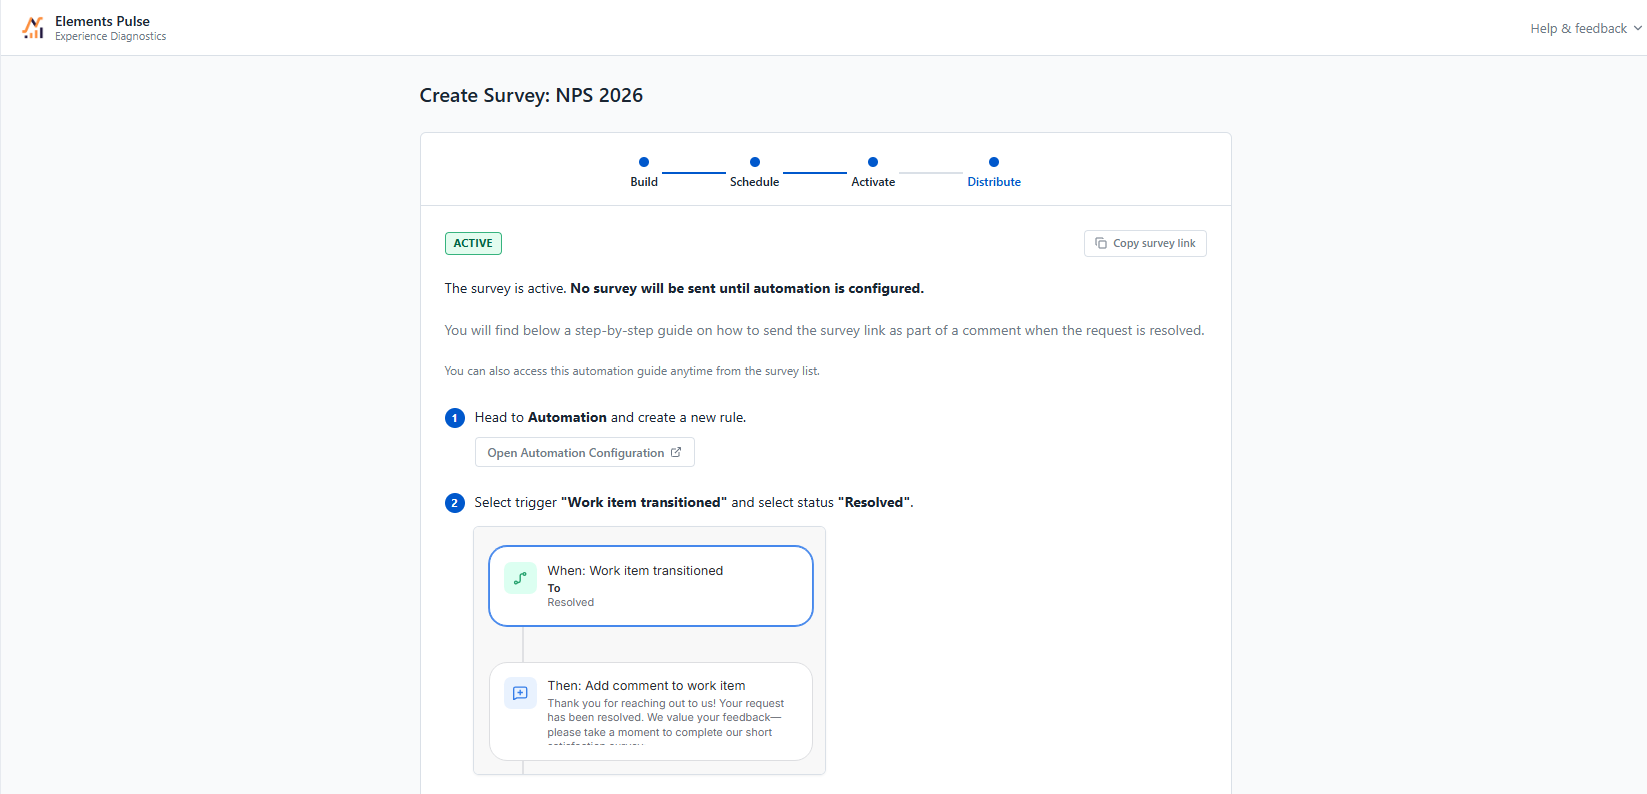Go to the Activate step
The width and height of the screenshot is (1647, 794).
(x=873, y=182)
